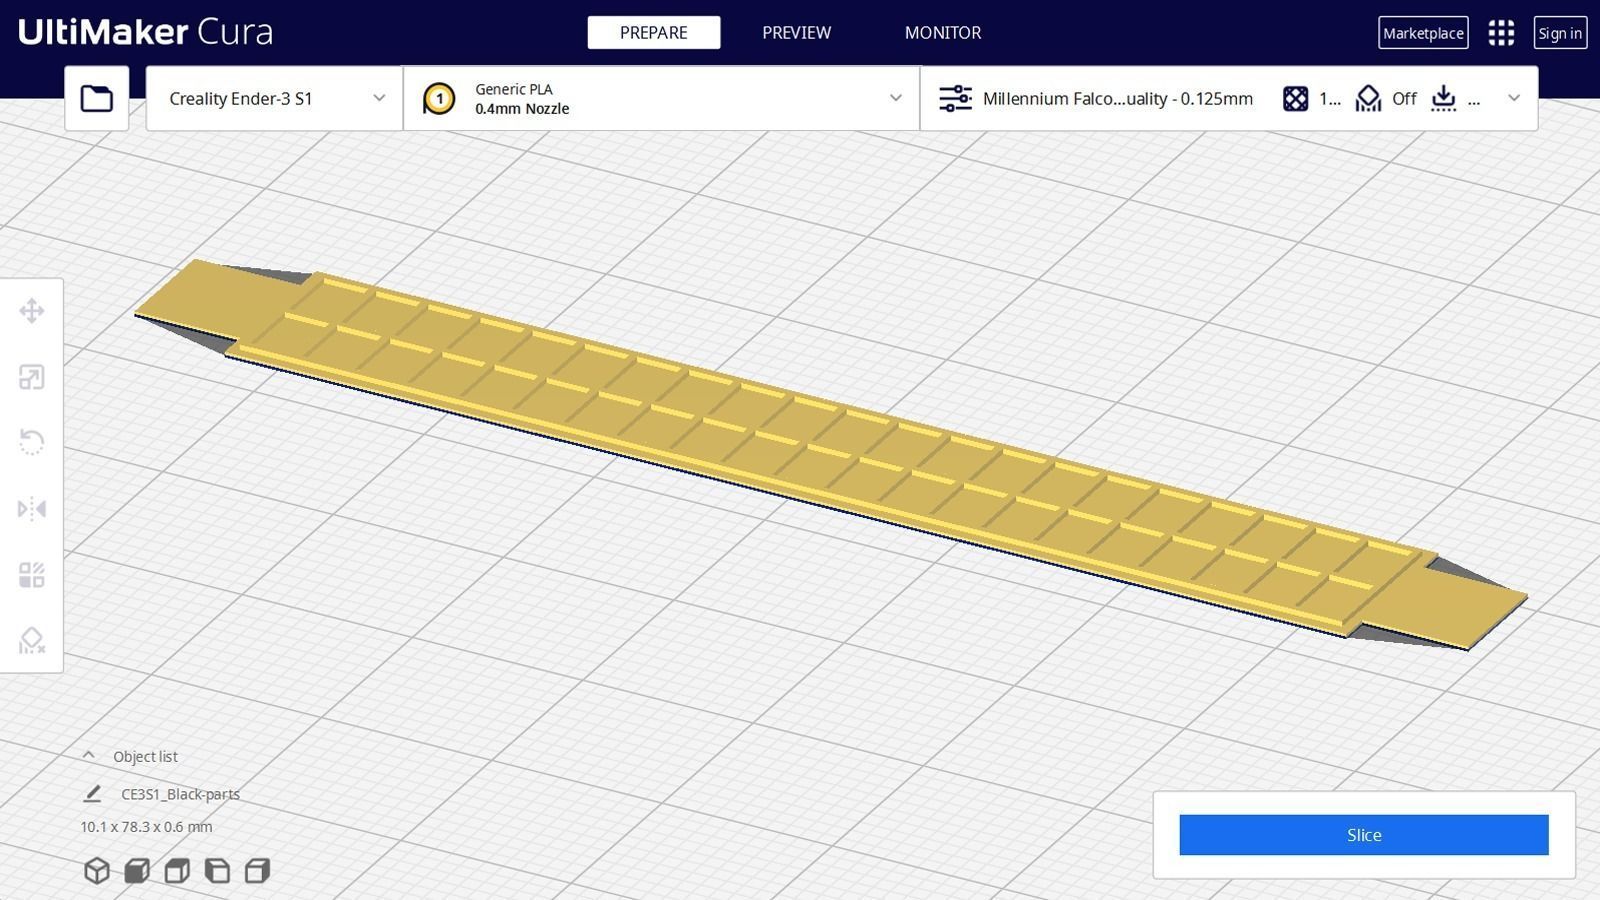Click the print settings sliders icon

coord(955,98)
